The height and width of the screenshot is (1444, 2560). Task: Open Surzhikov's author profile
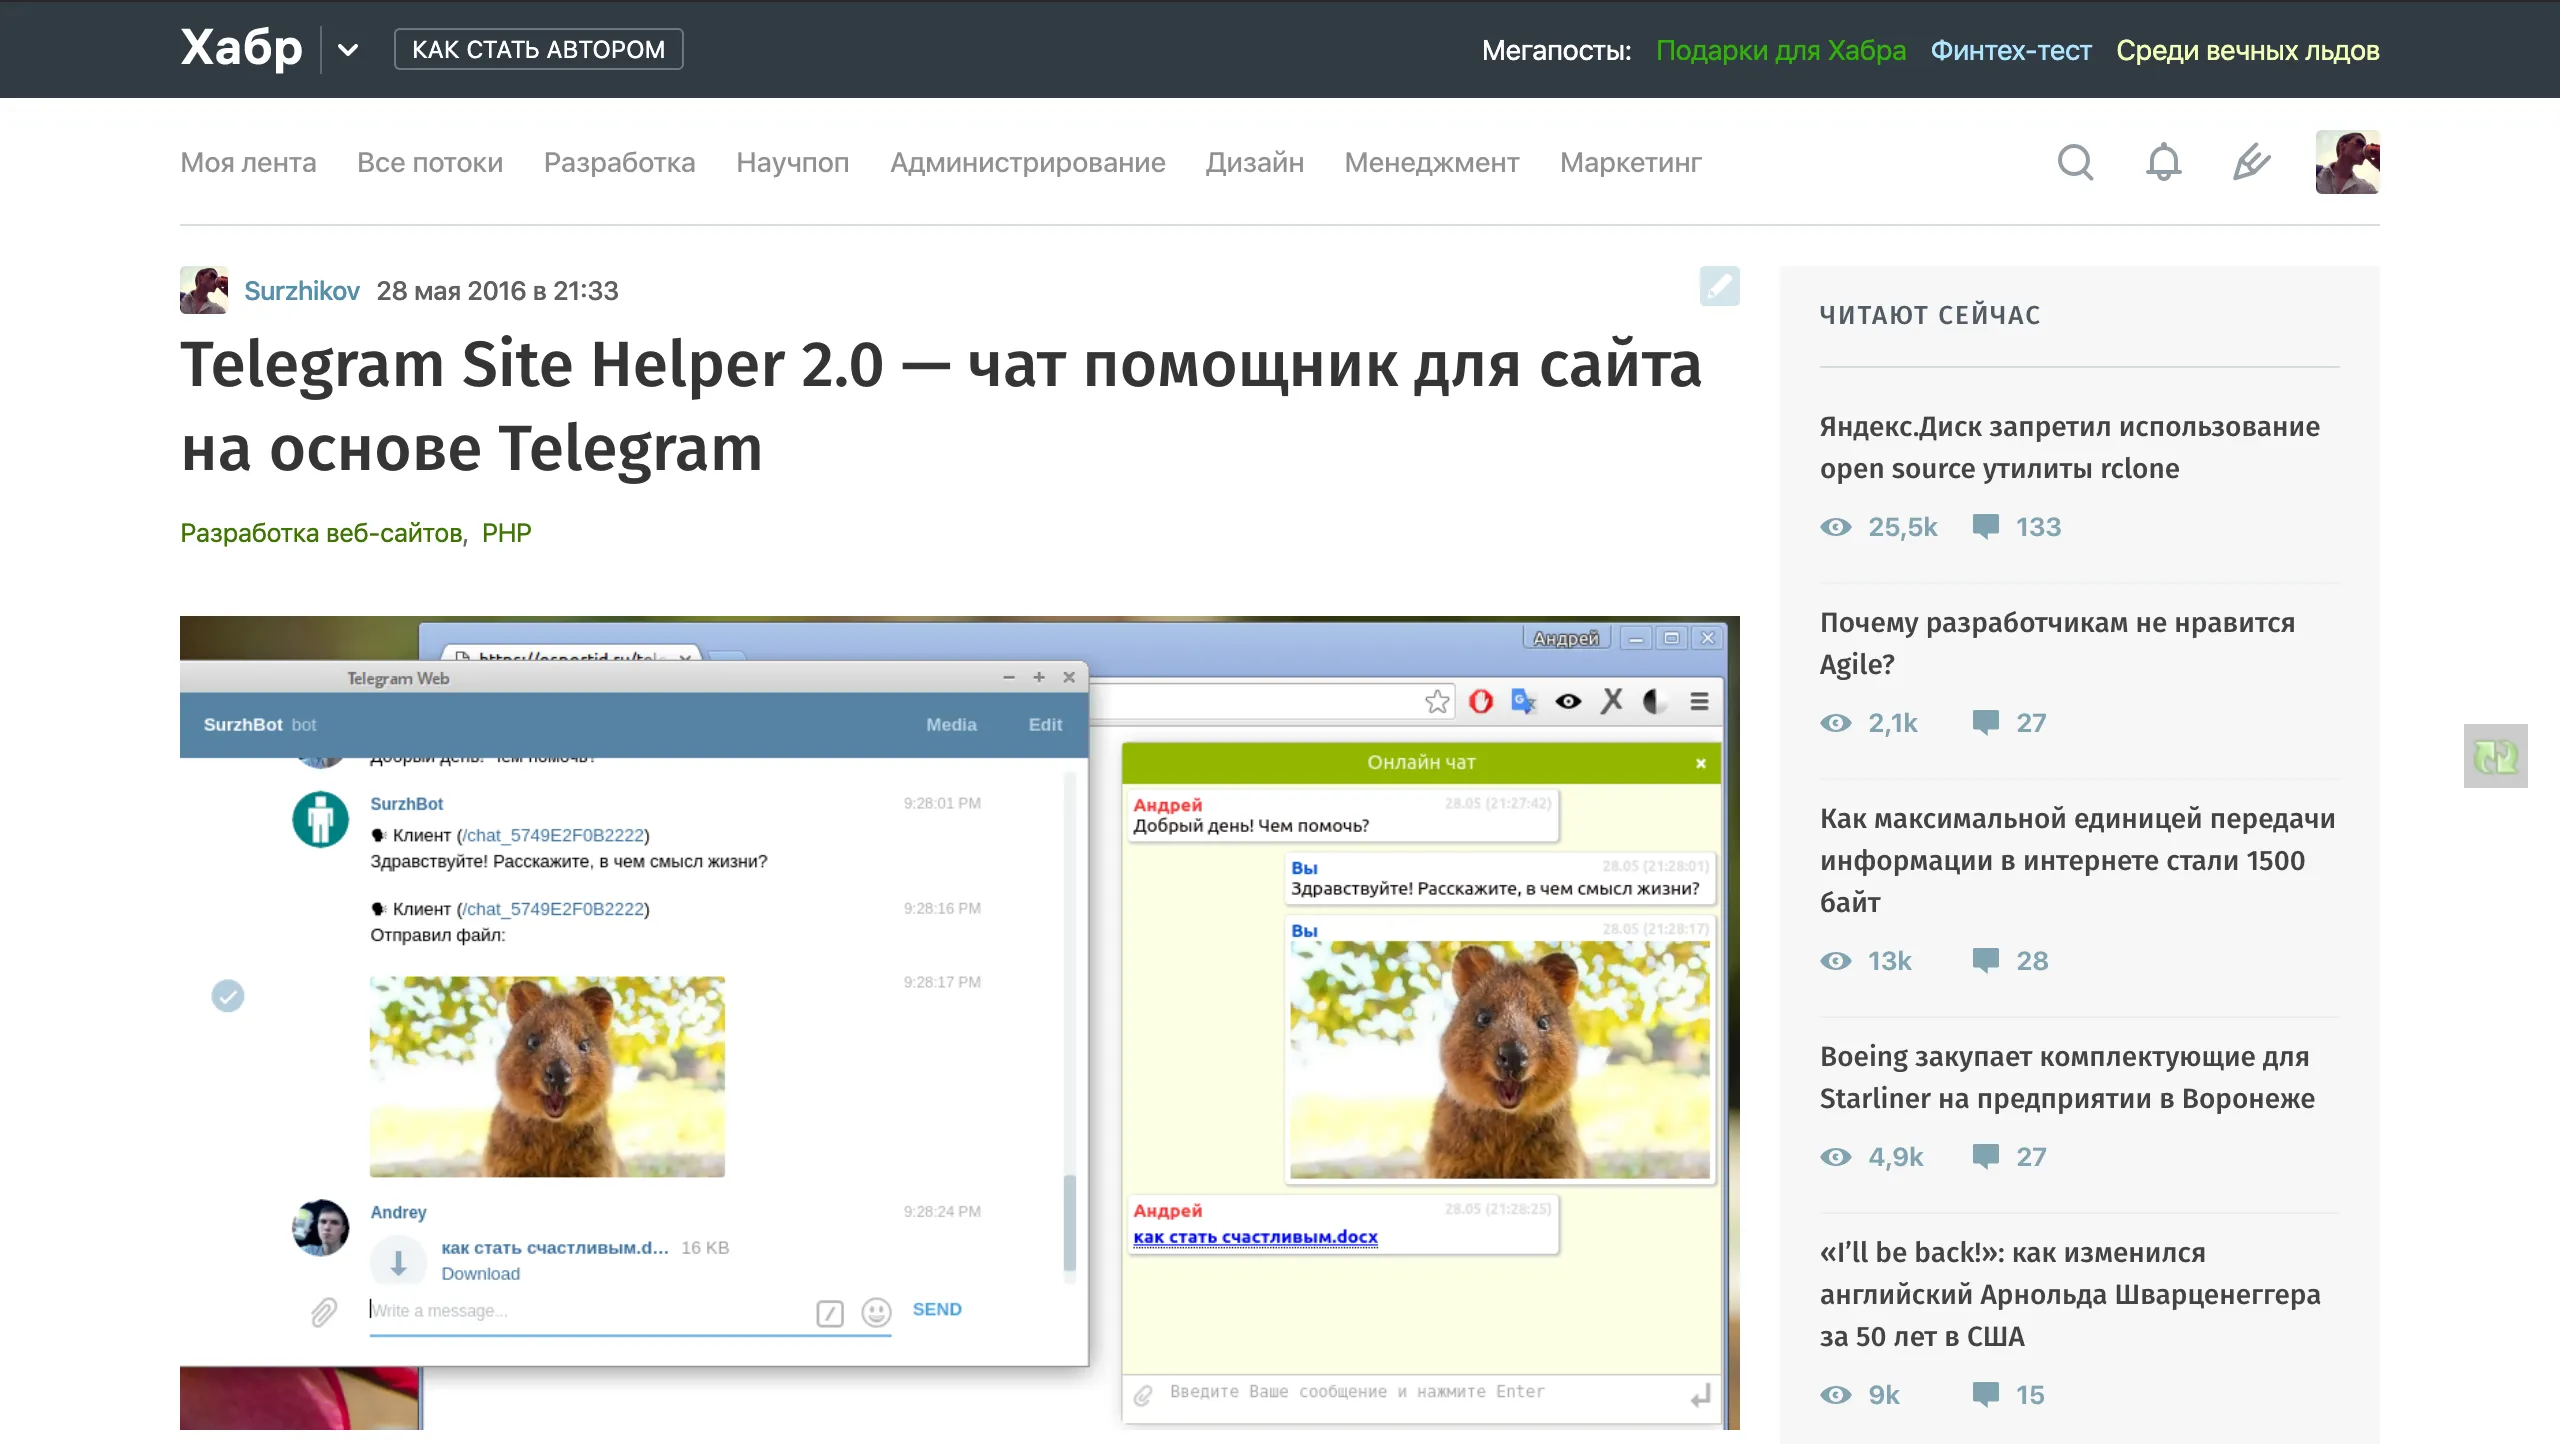[x=302, y=290]
